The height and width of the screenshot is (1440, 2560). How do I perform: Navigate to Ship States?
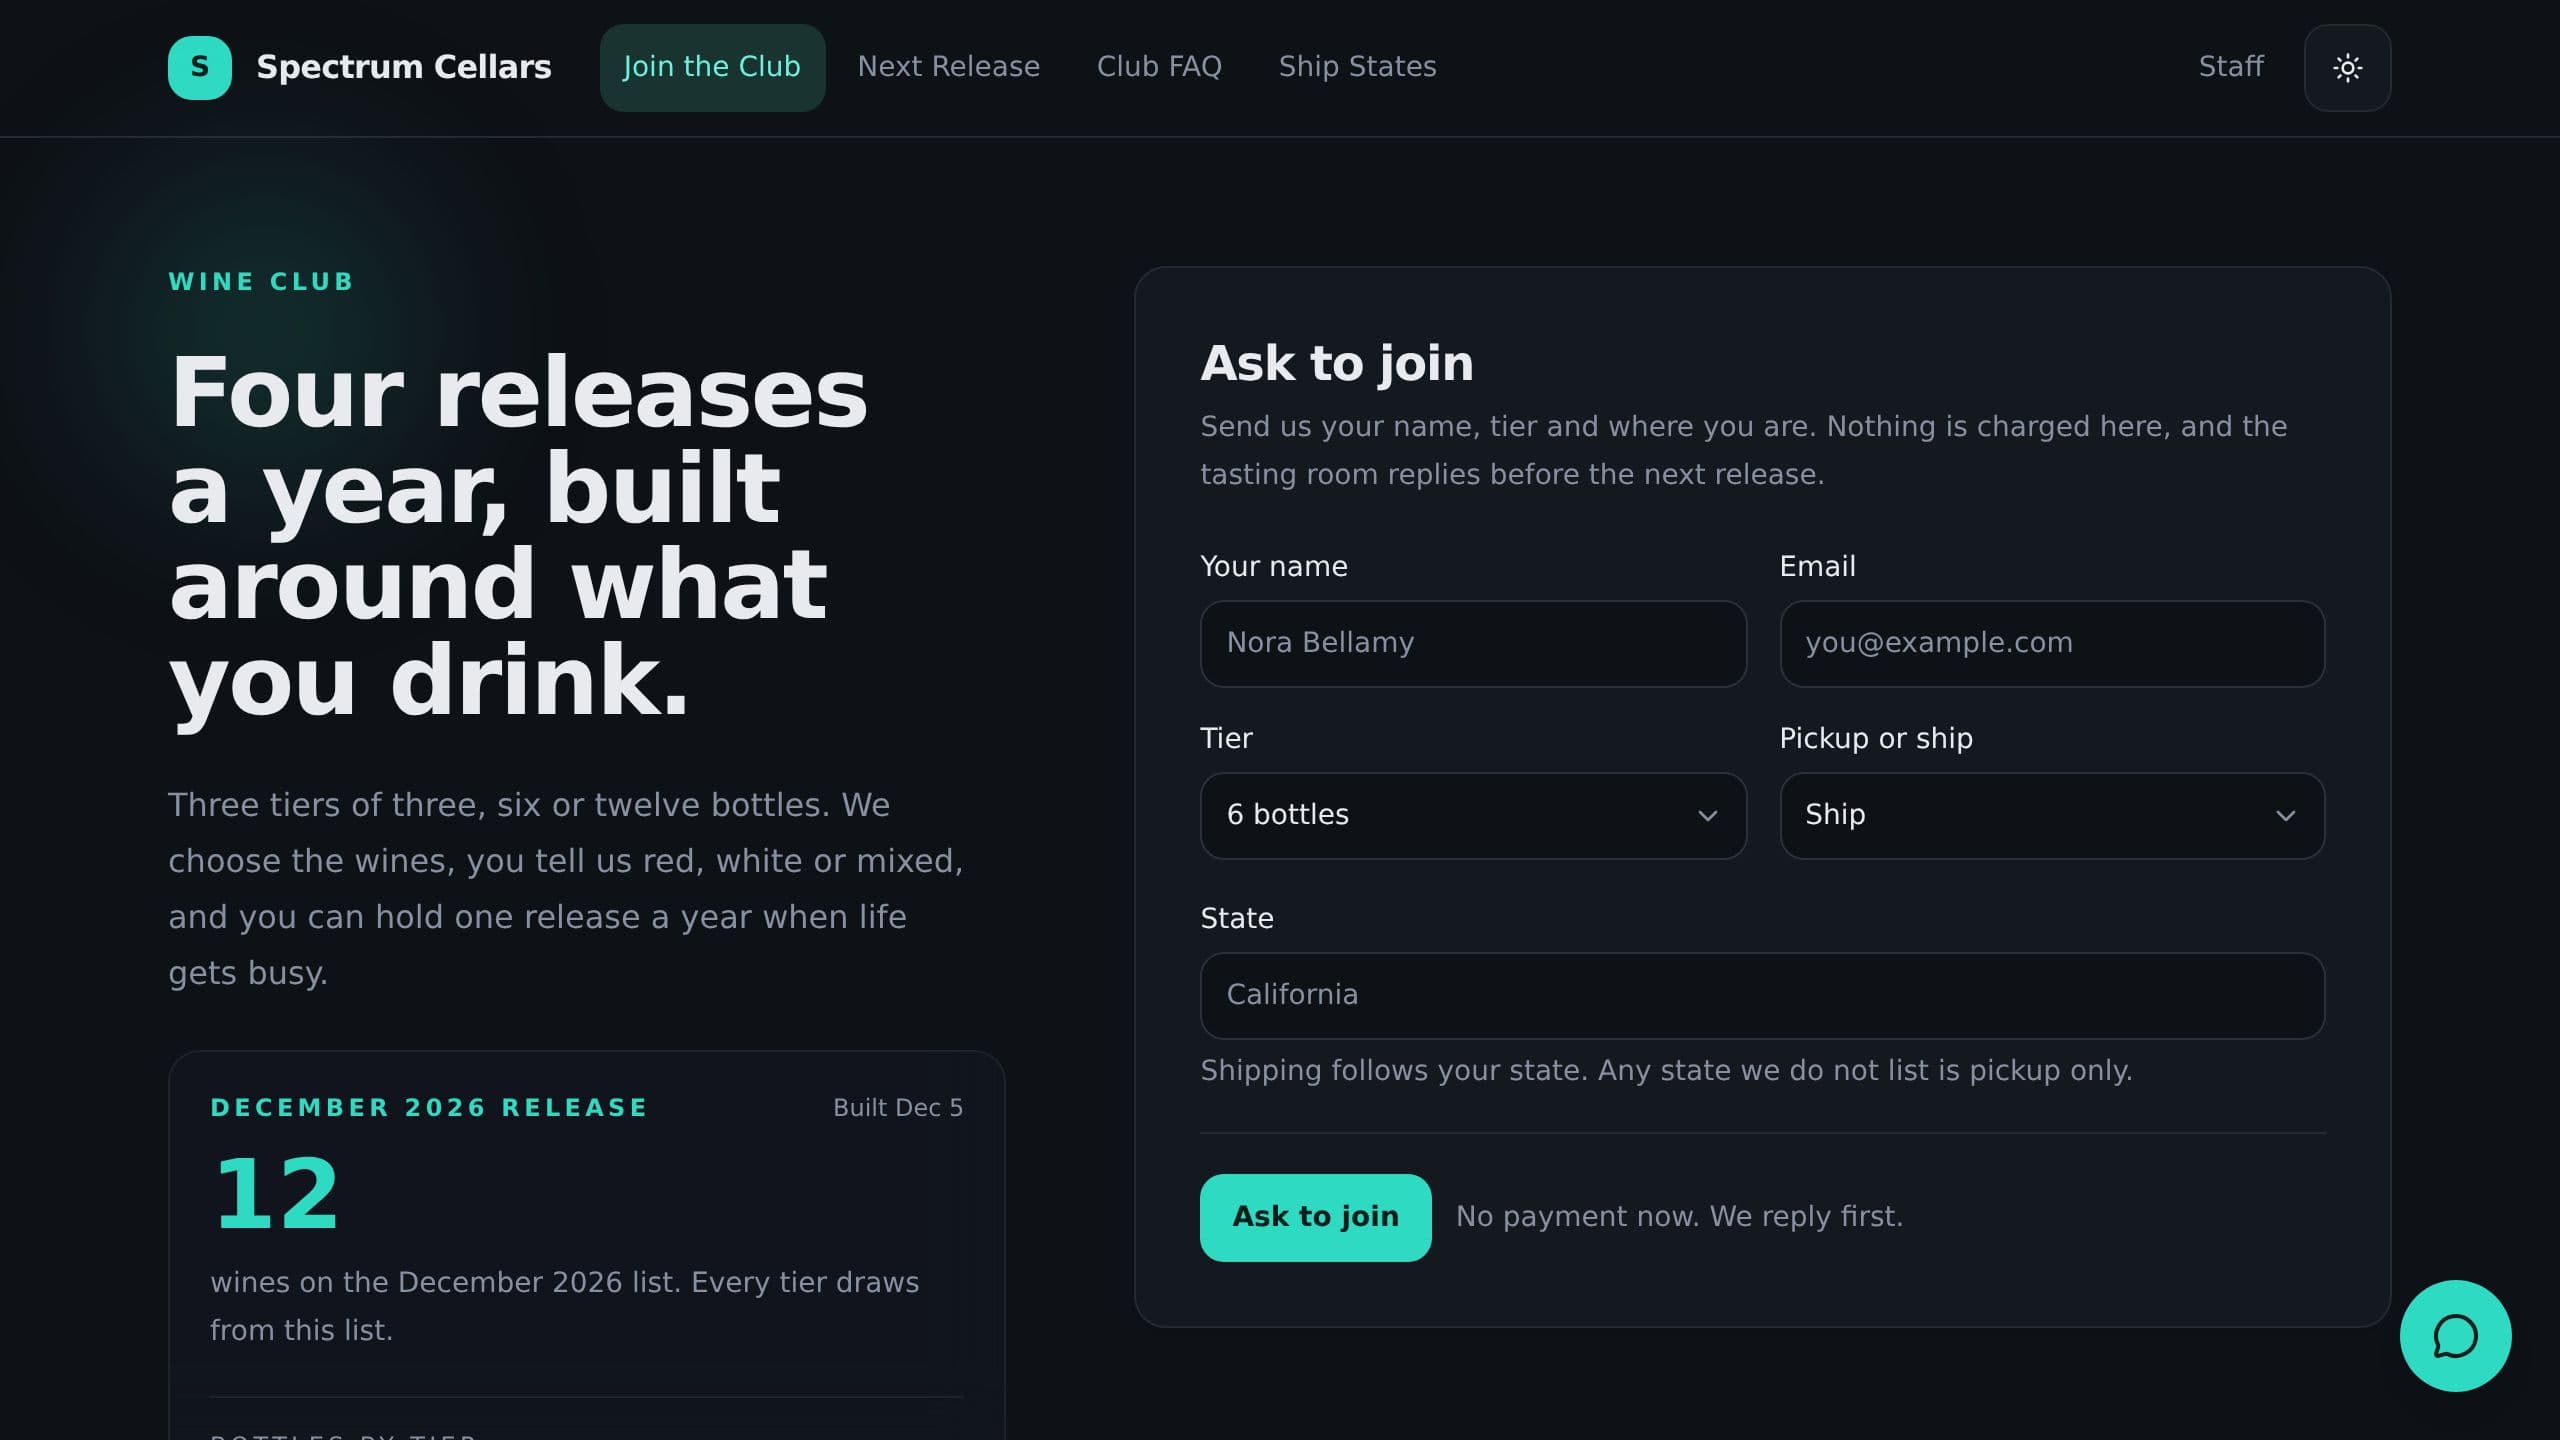[1357, 67]
